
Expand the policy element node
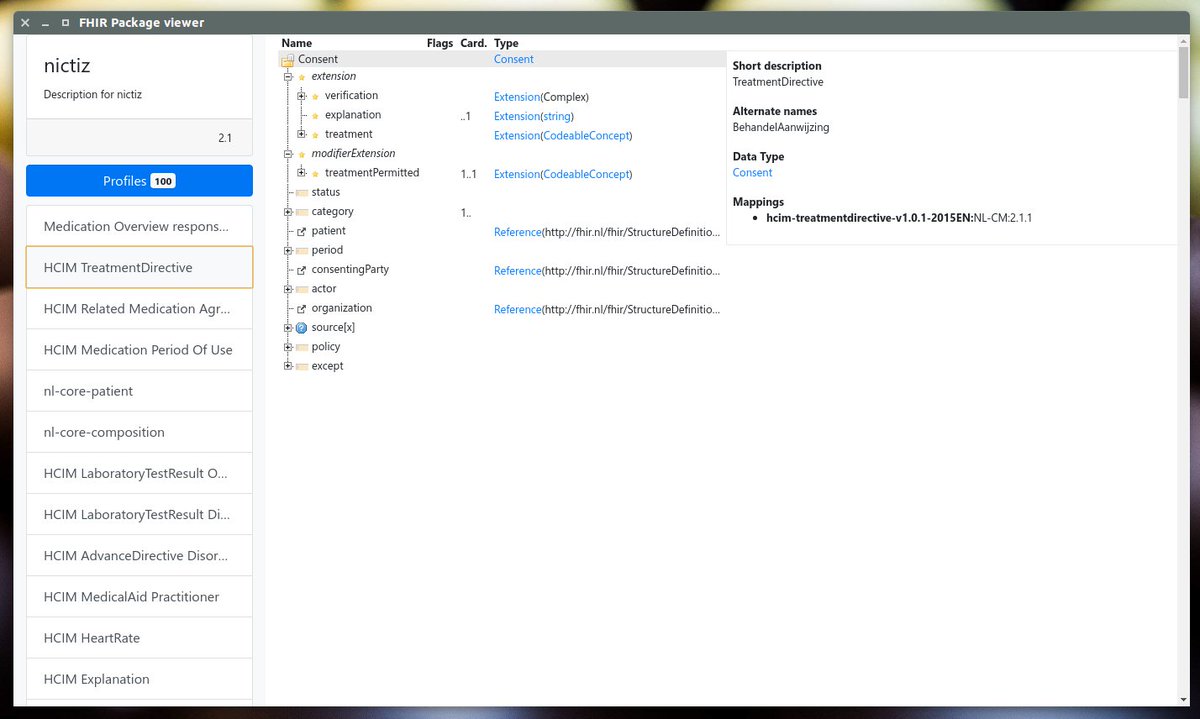(288, 347)
